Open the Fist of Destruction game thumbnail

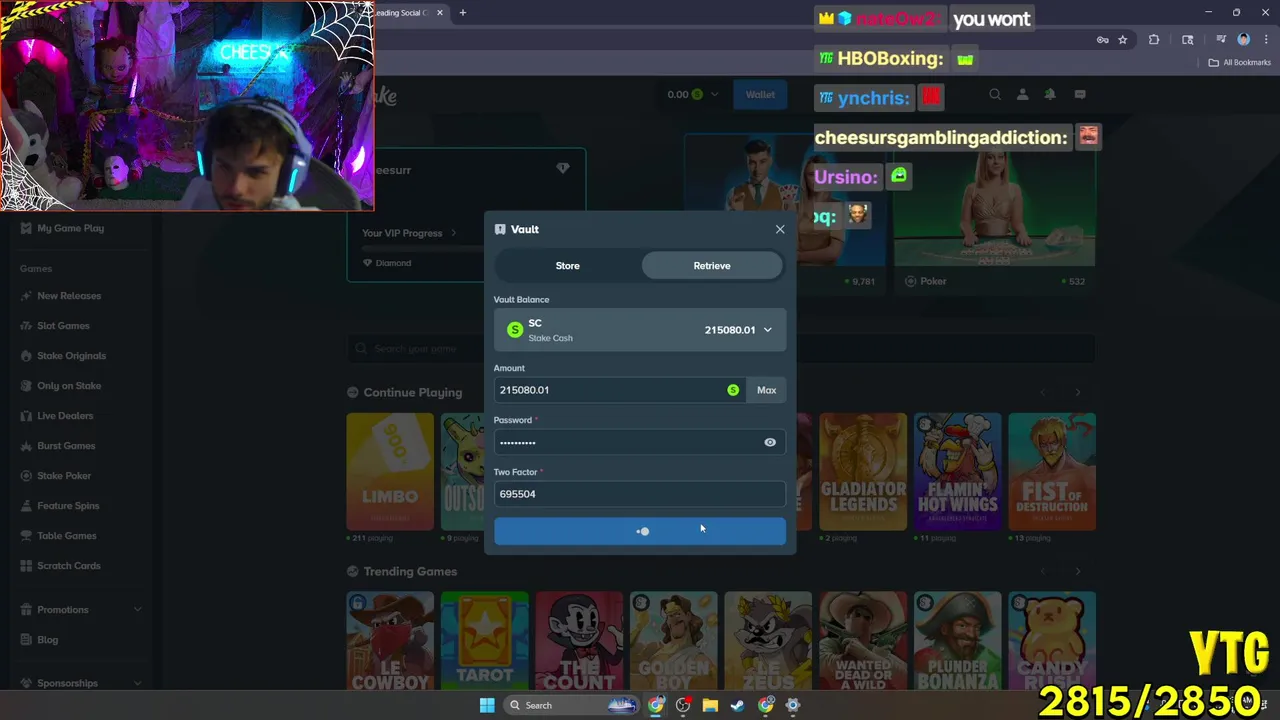[1052, 471]
